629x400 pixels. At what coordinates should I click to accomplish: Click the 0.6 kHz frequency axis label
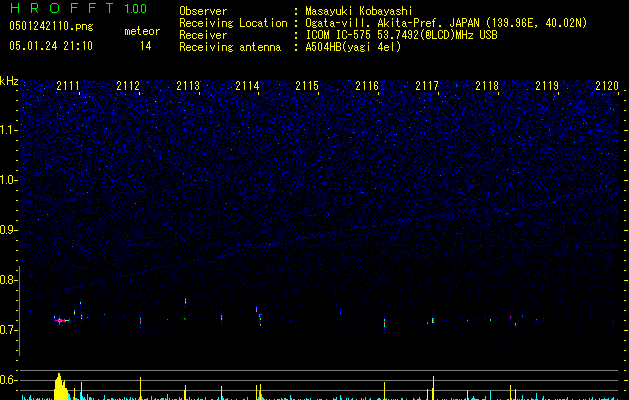click(x=8, y=380)
